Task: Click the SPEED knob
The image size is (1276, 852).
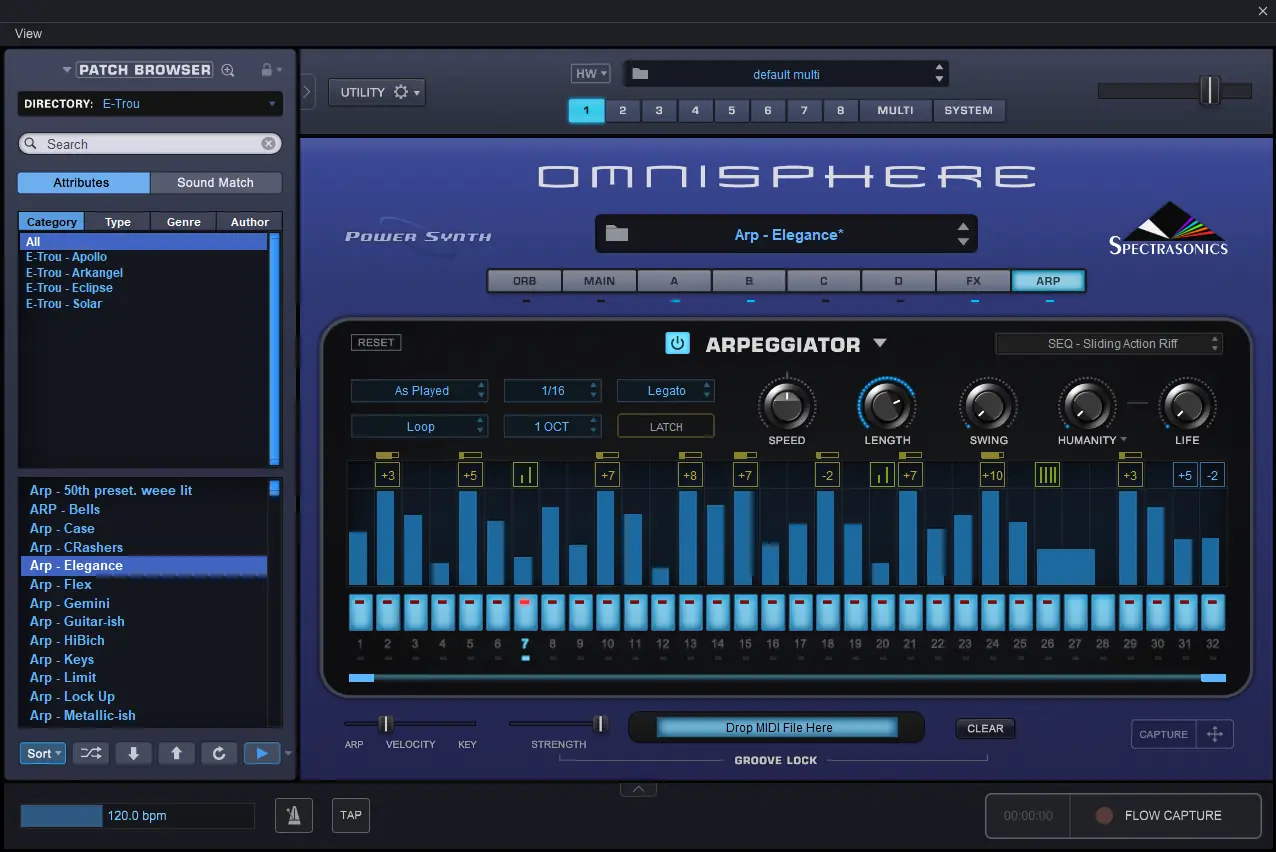Action: click(x=787, y=406)
